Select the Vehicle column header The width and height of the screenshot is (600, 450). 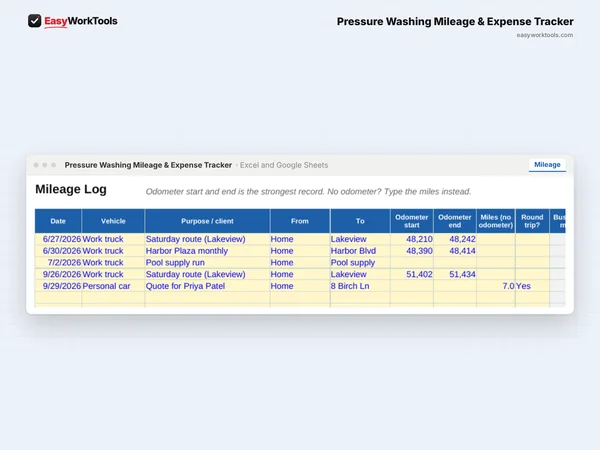point(113,221)
